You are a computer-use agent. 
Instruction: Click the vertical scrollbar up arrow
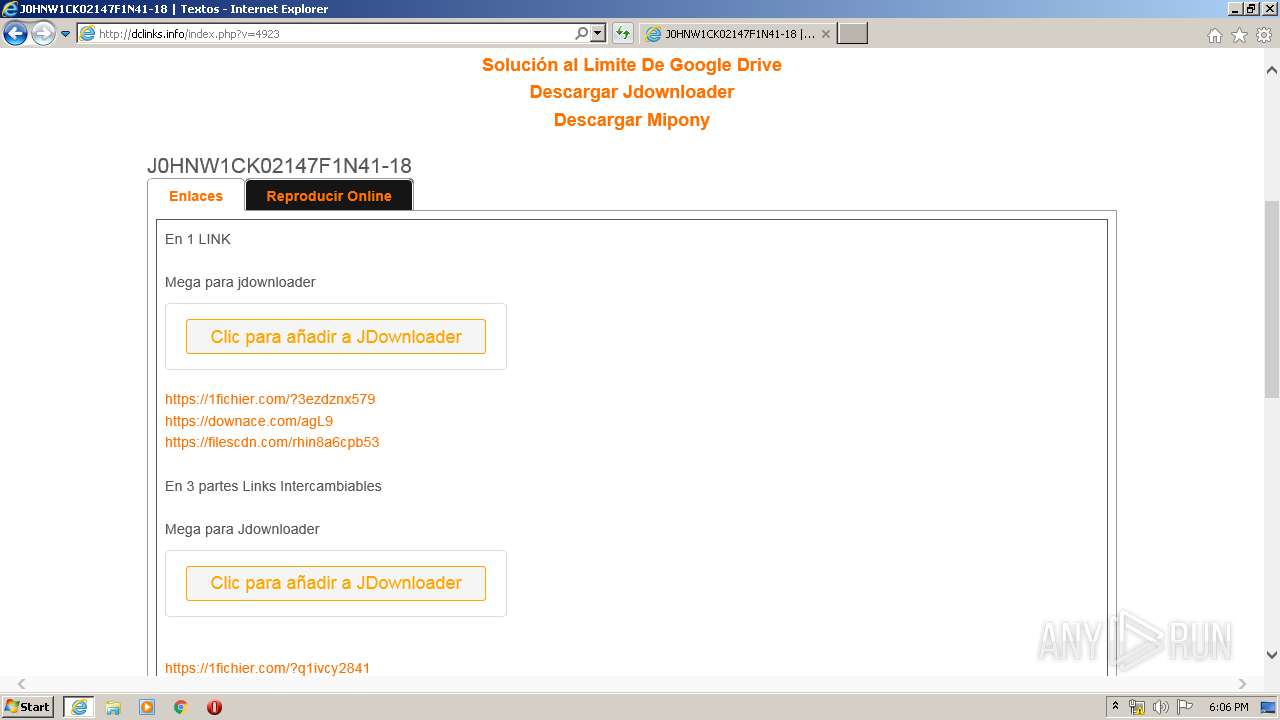[x=1272, y=70]
